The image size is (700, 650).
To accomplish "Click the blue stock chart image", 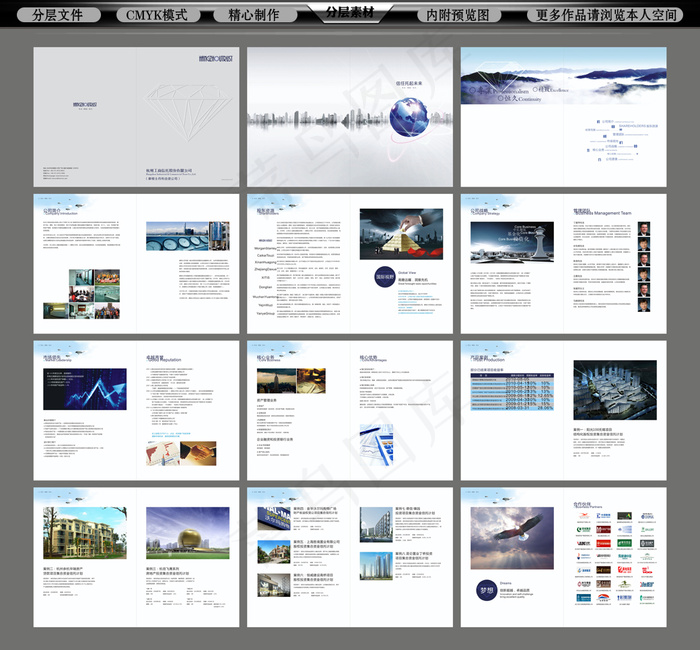I will click(84, 387).
